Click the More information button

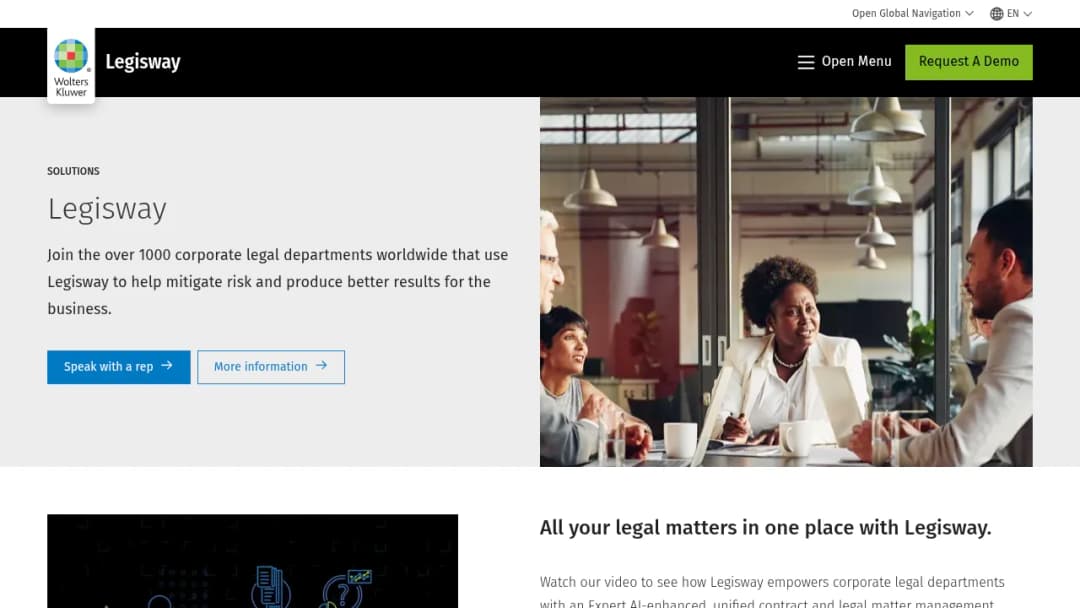click(x=271, y=367)
